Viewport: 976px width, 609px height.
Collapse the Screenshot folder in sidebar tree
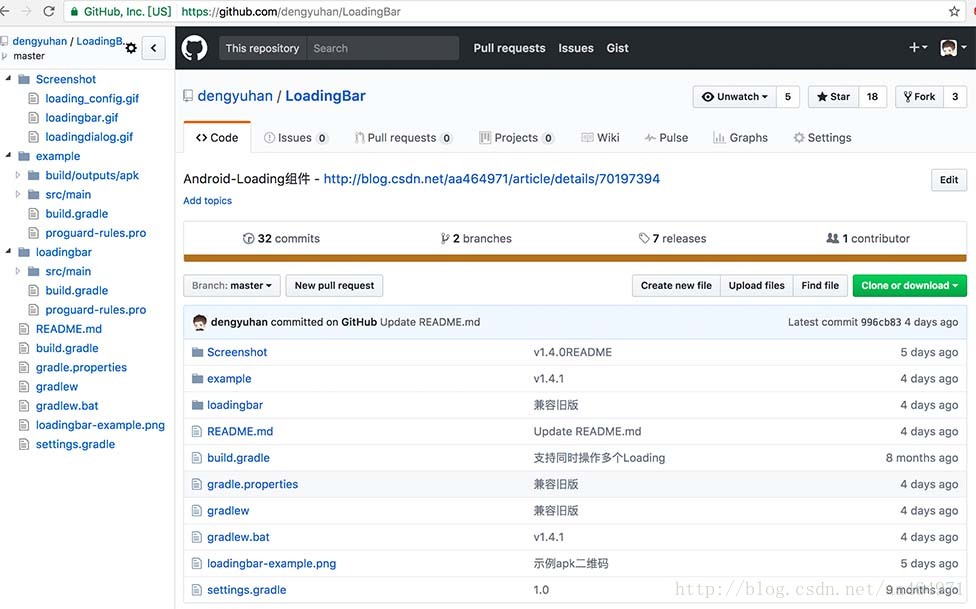[8, 78]
